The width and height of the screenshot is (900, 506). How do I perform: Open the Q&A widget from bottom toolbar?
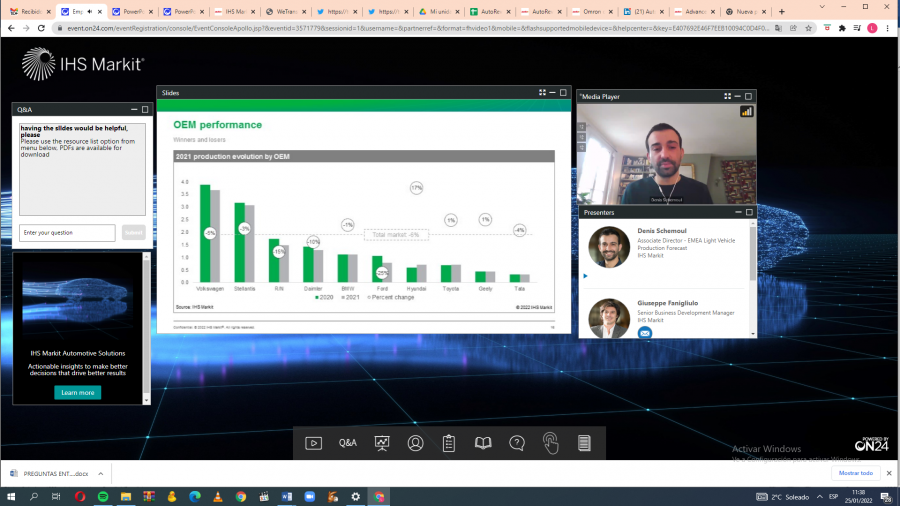[x=348, y=443]
